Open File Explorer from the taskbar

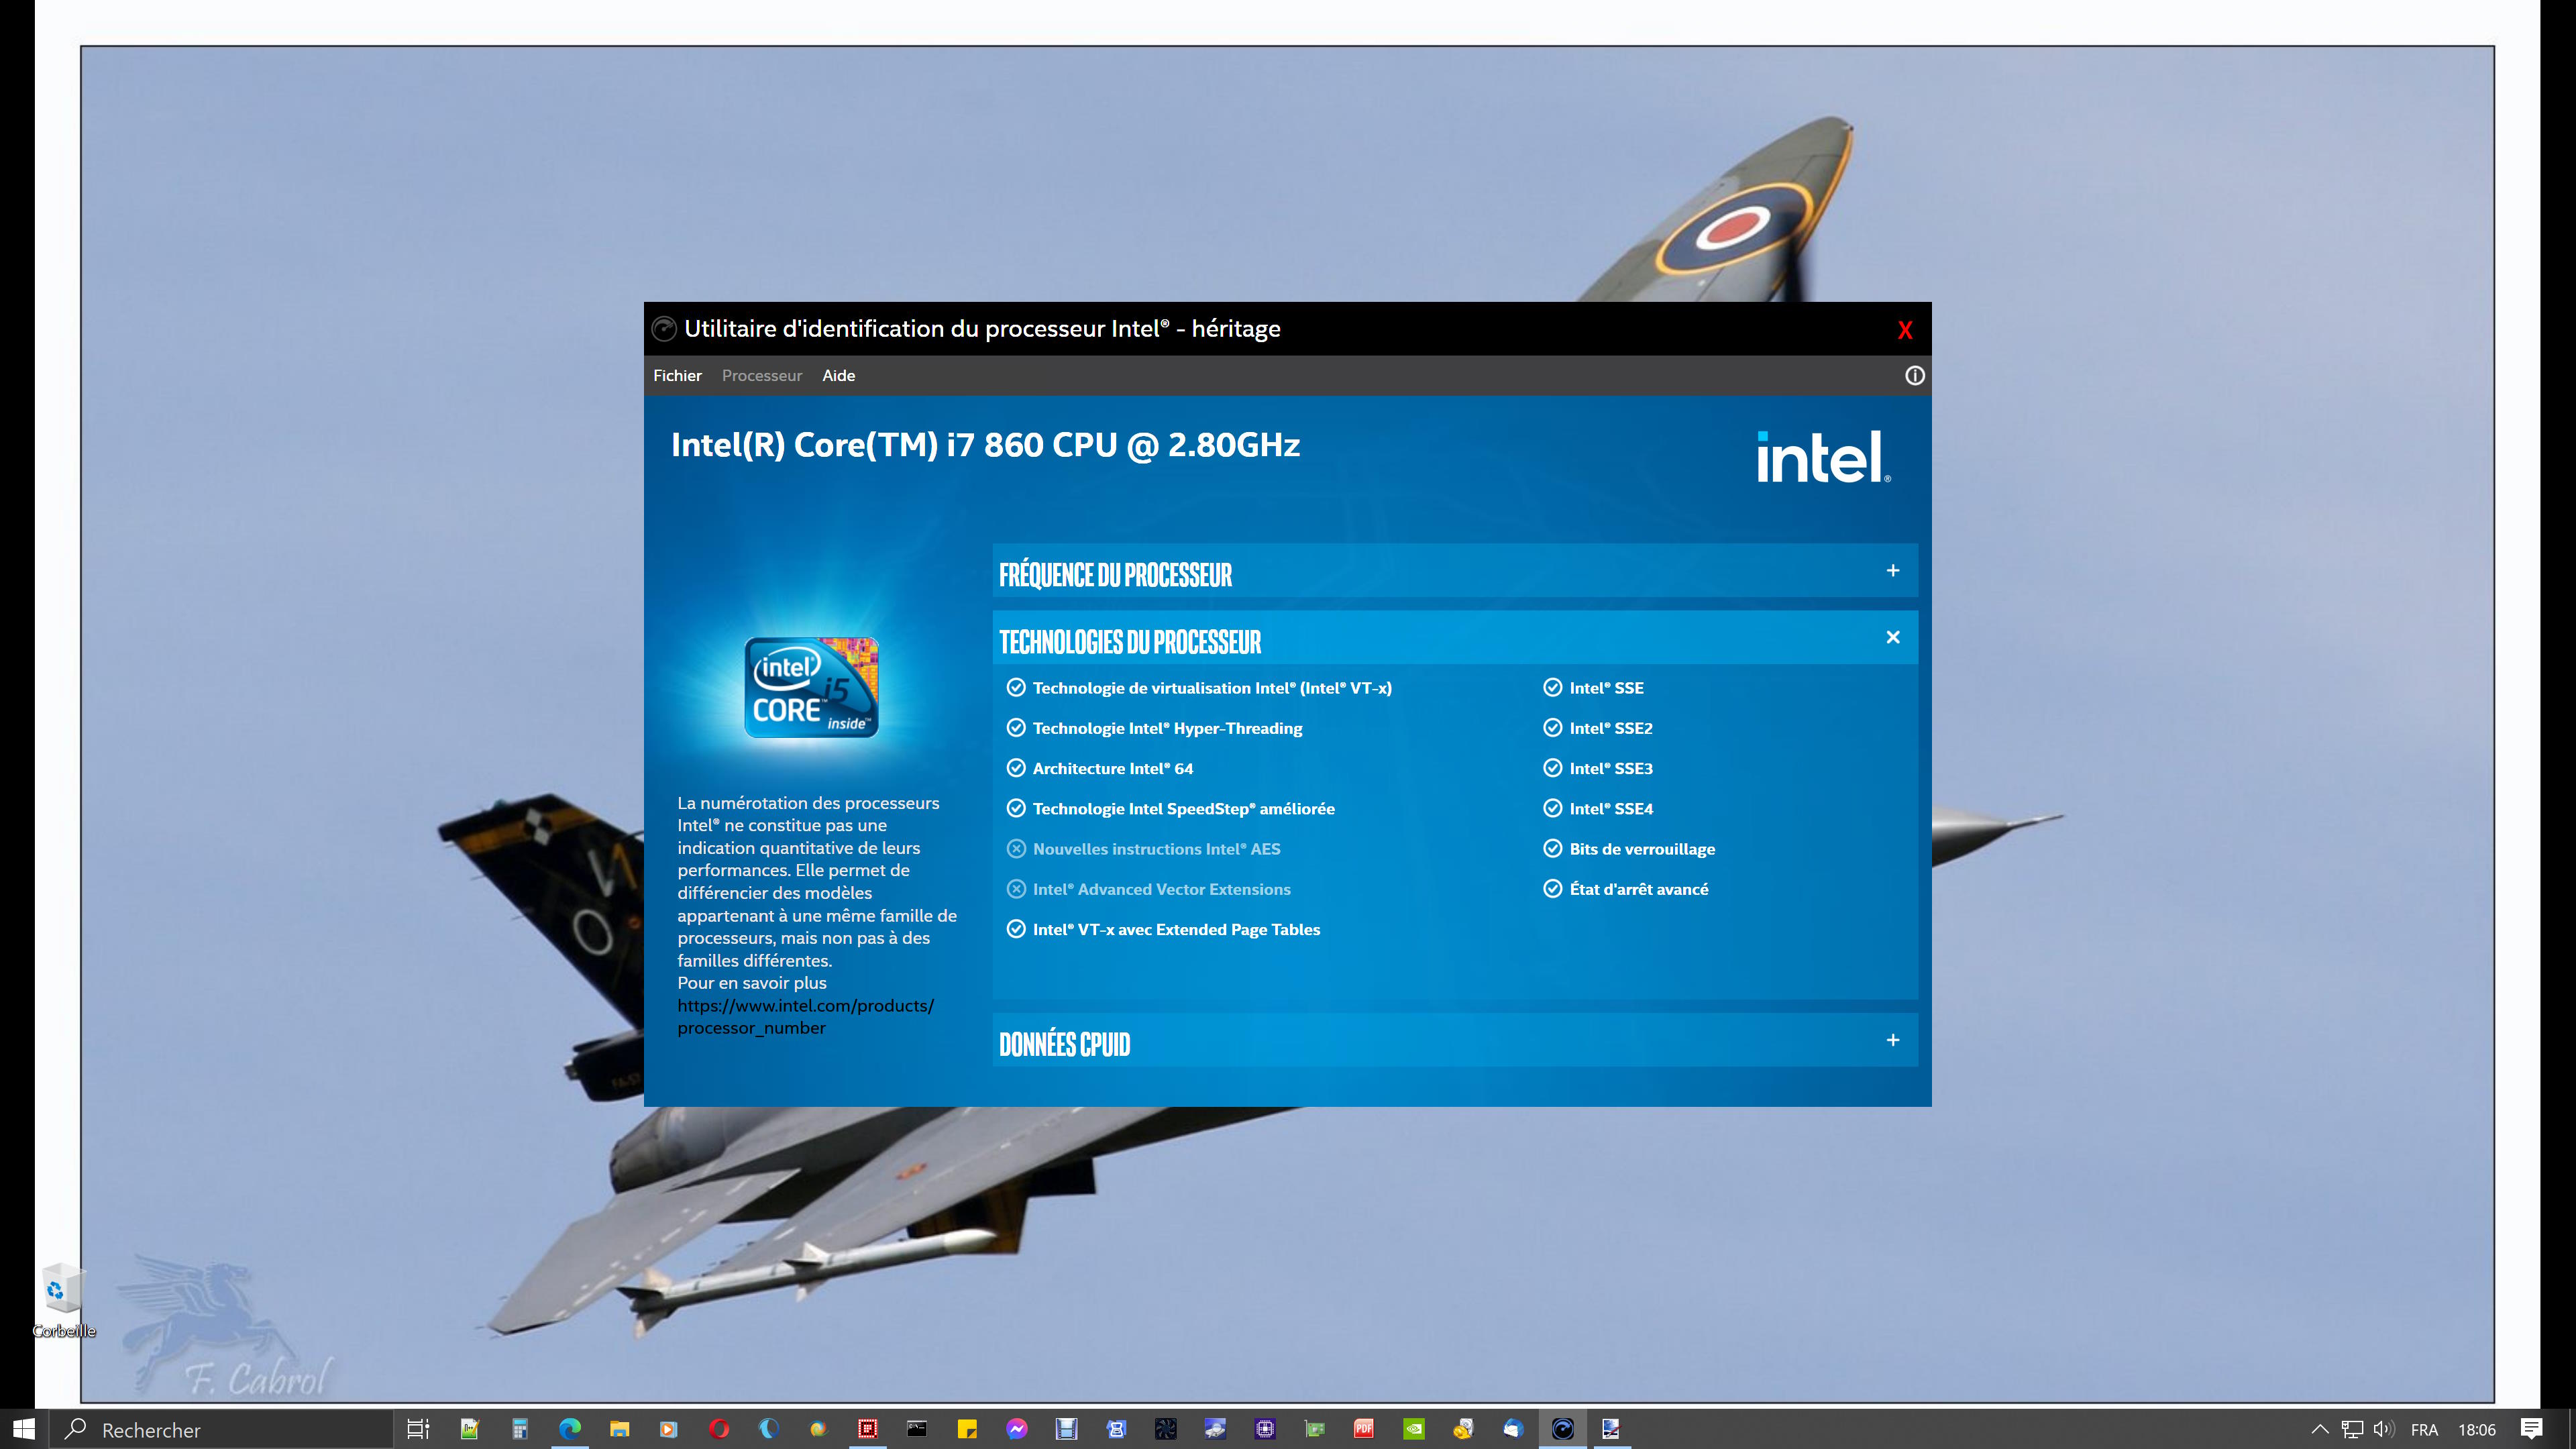[619, 1429]
